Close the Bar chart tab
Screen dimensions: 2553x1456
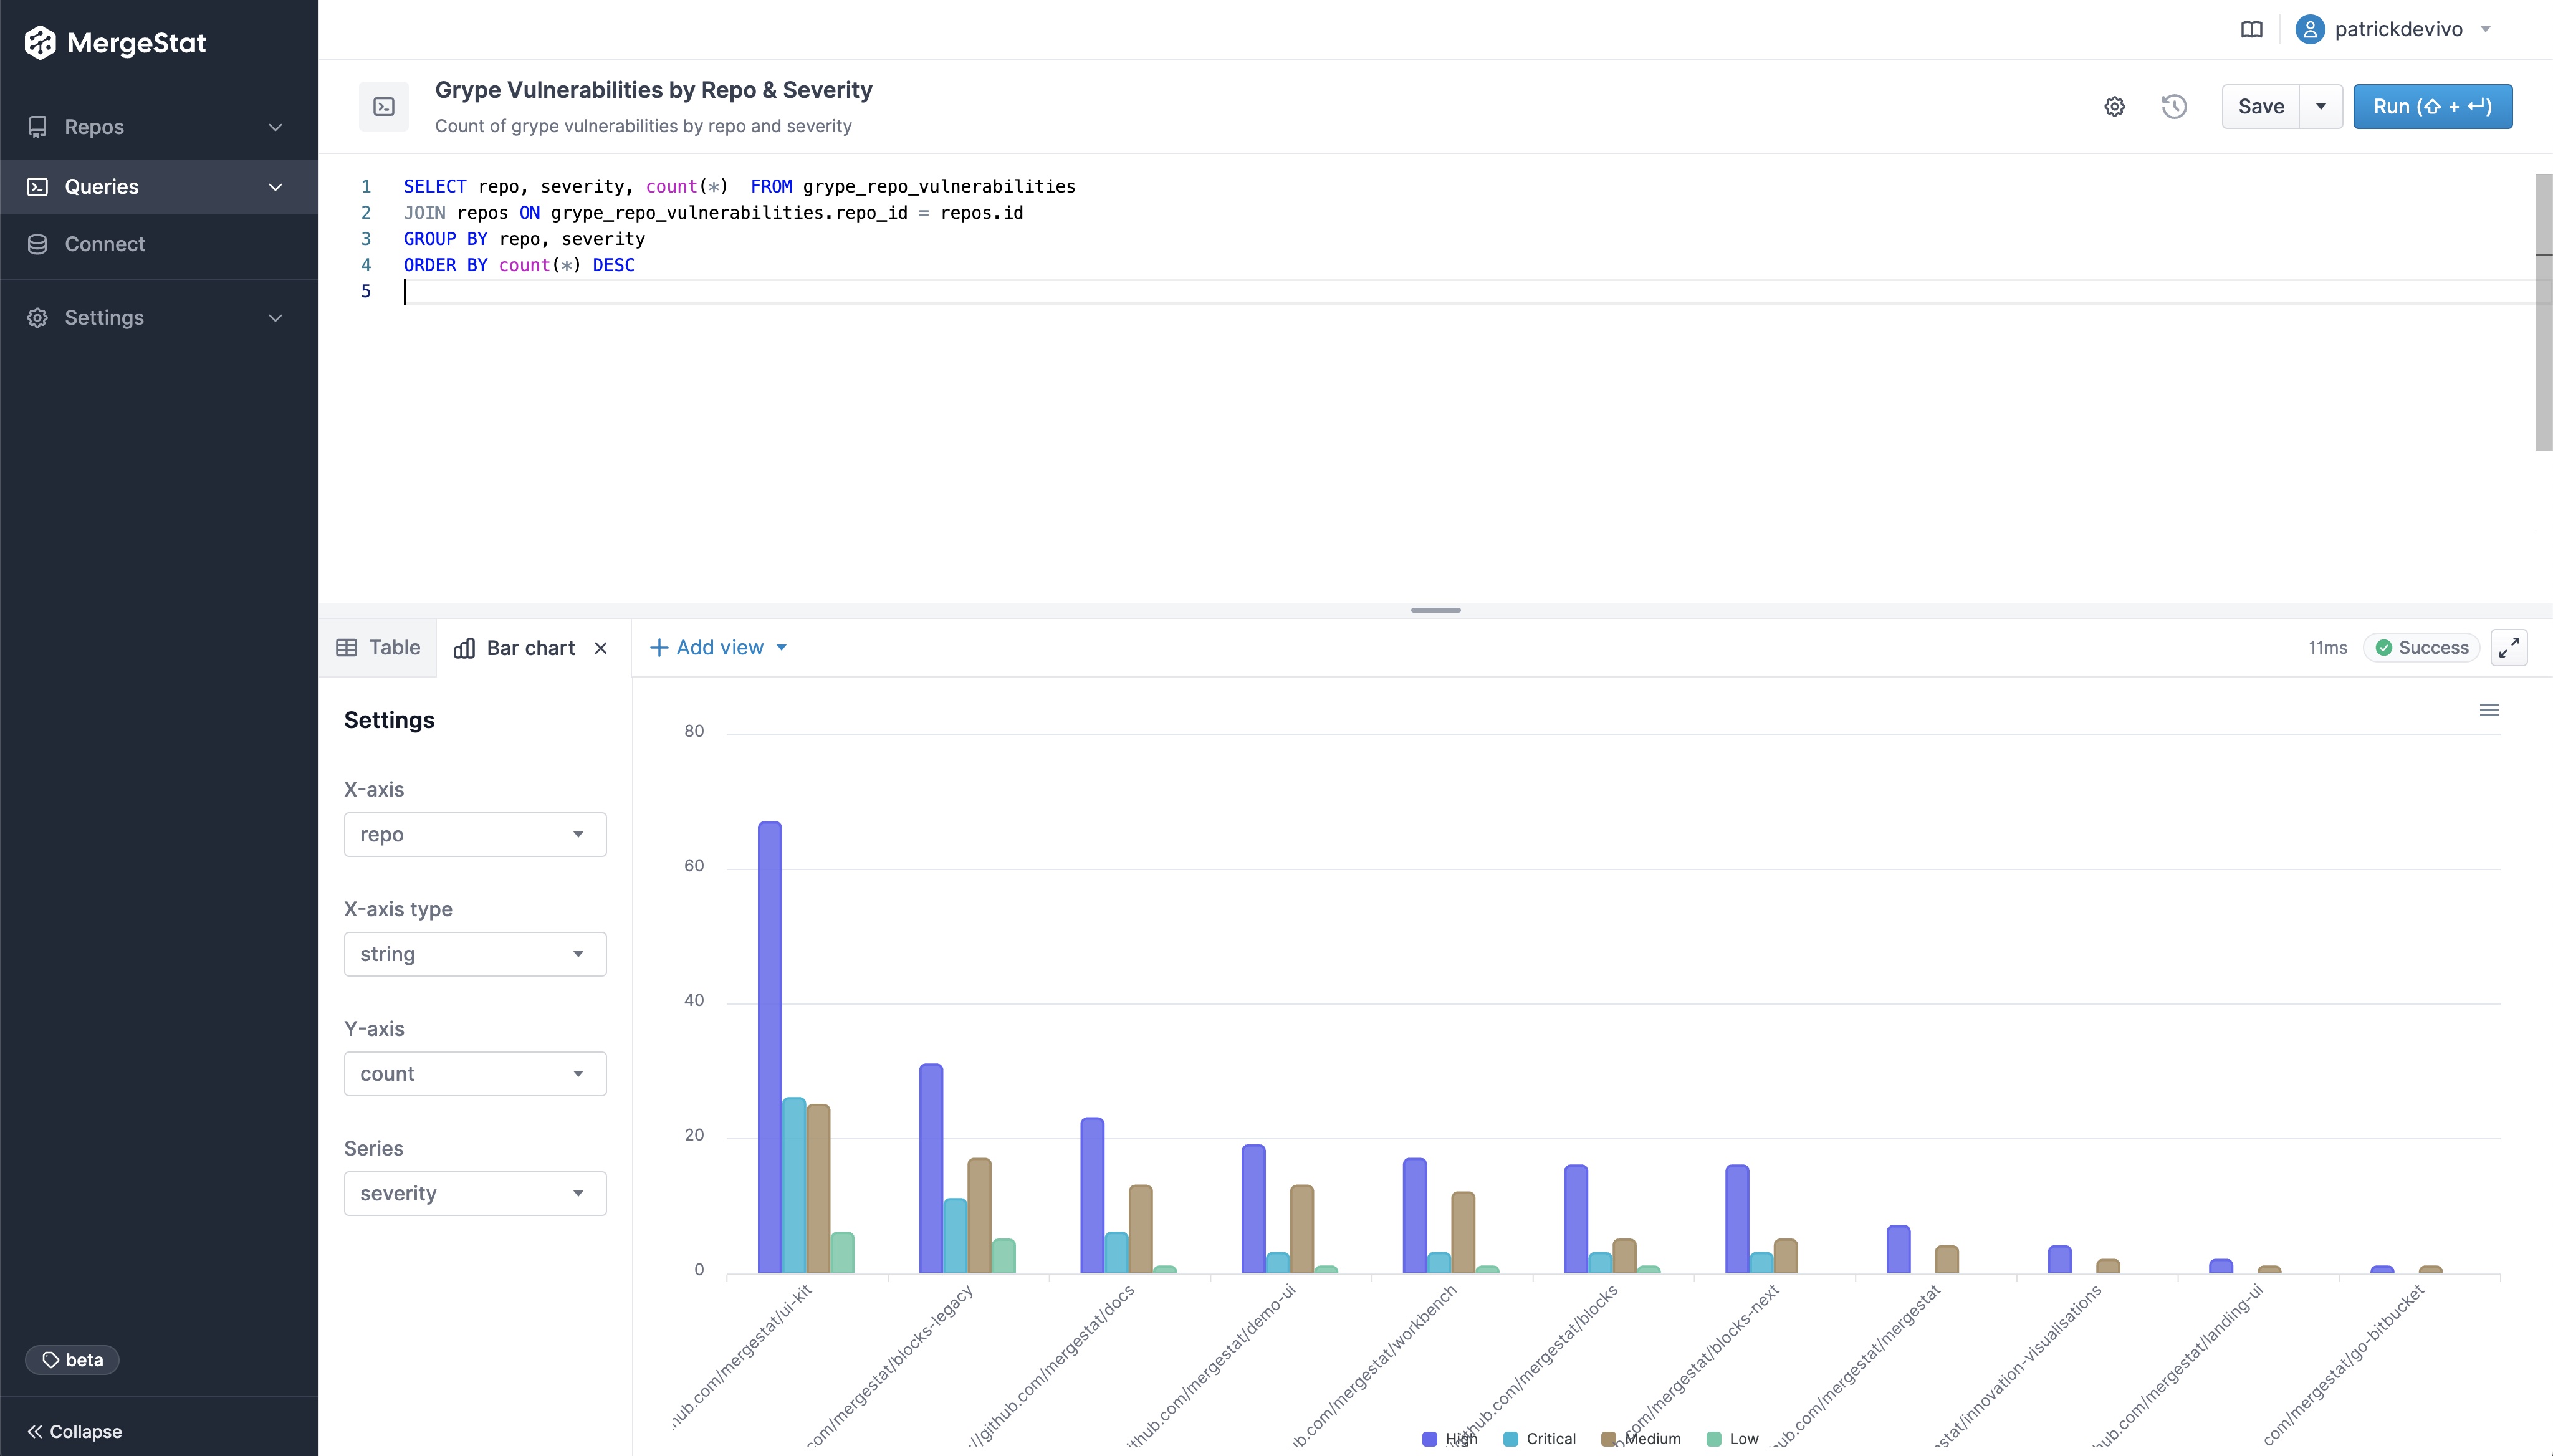click(601, 649)
